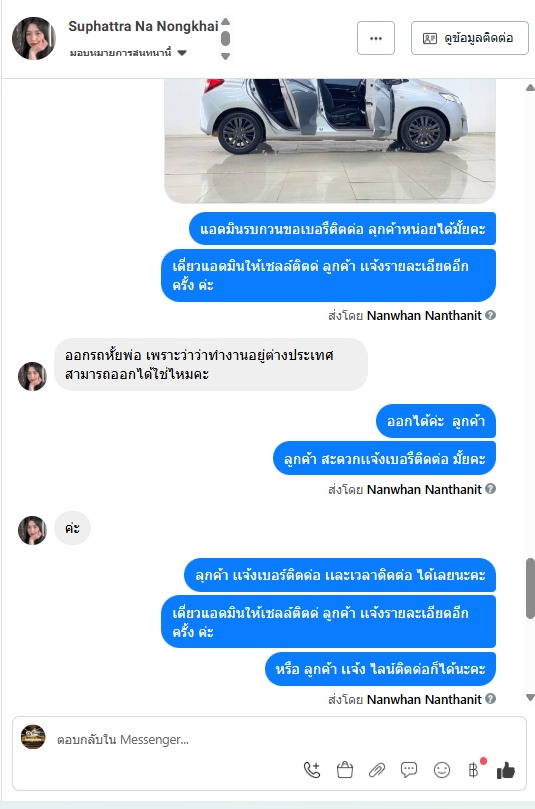Click the phone call icon
Image resolution: width=535 pixels, height=809 pixels.
312,770
